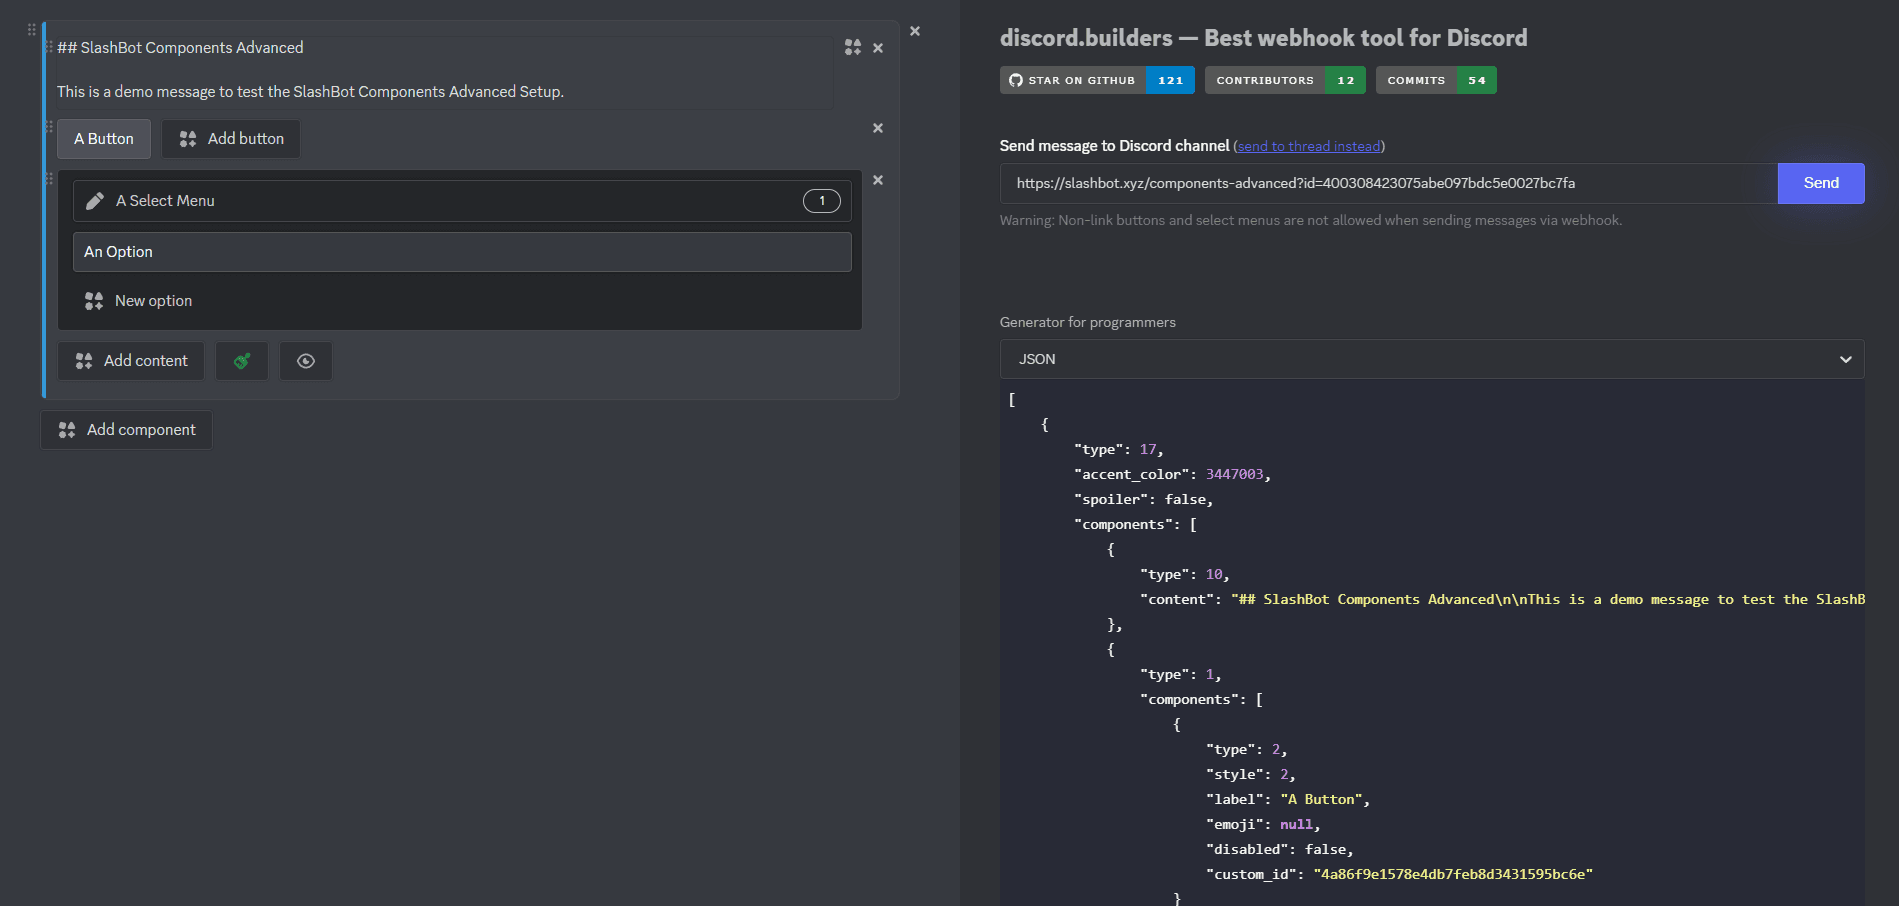Open the send to thread instead link
The height and width of the screenshot is (906, 1899).
(x=1309, y=146)
